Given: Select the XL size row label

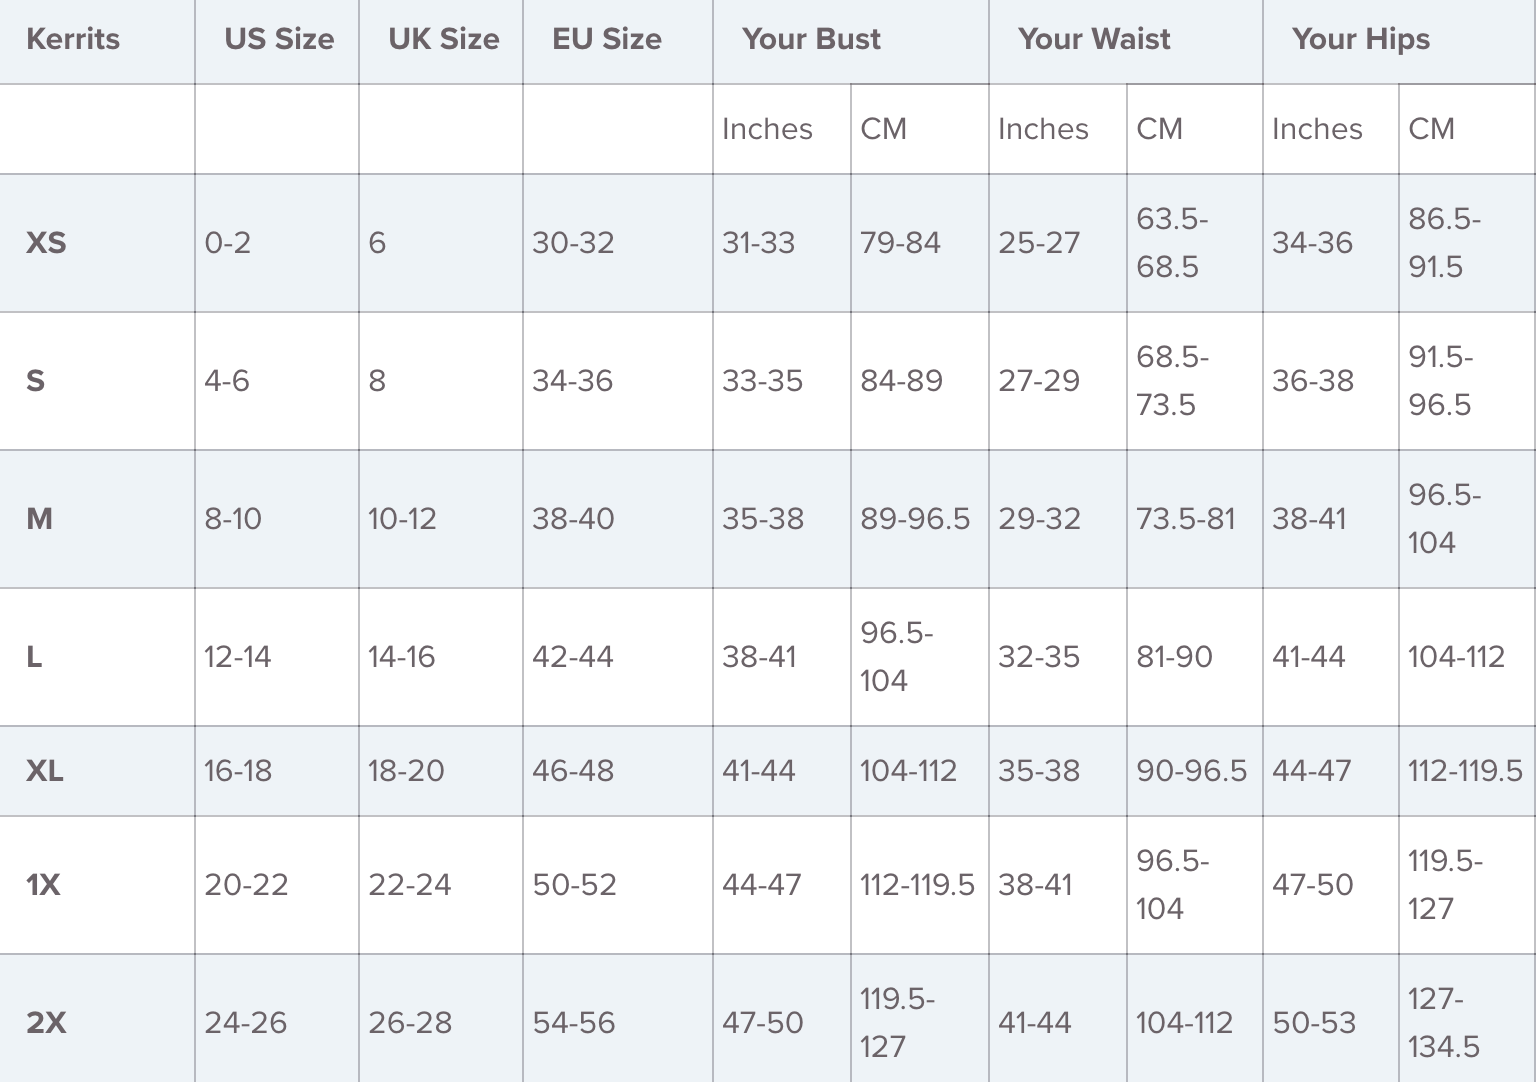Looking at the screenshot, I should click(45, 771).
